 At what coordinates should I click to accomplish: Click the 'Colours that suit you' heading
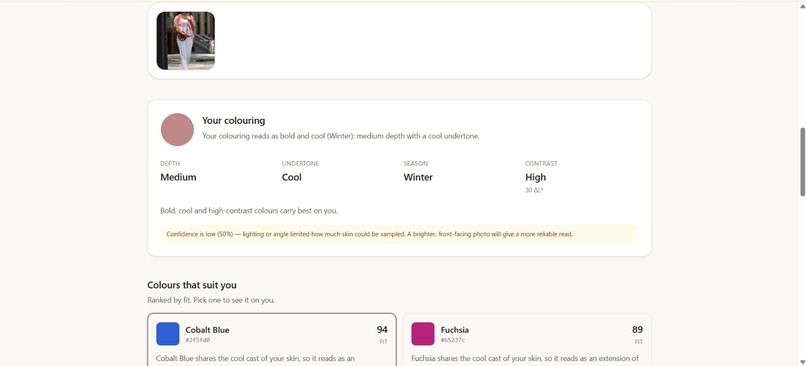tap(192, 285)
